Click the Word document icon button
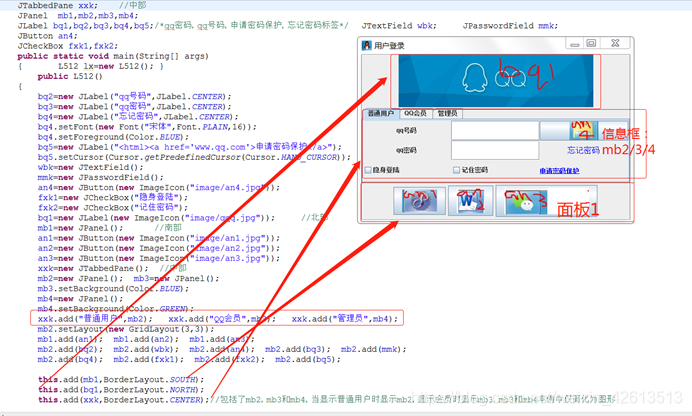 pos(470,201)
